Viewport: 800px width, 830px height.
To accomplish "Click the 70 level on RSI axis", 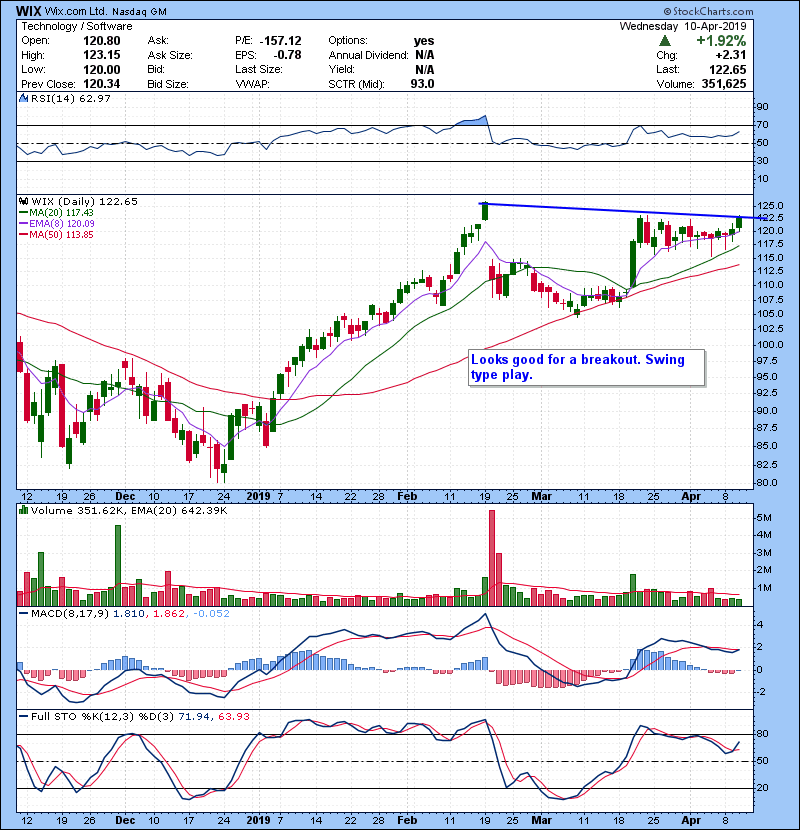I will click(763, 125).
